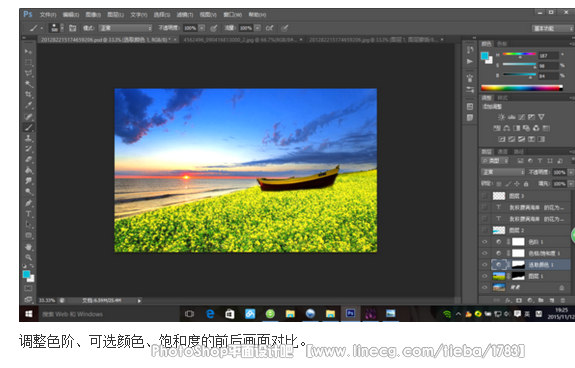The image size is (575, 368).
Task: Switch to the 通道 tab
Action: (502, 151)
